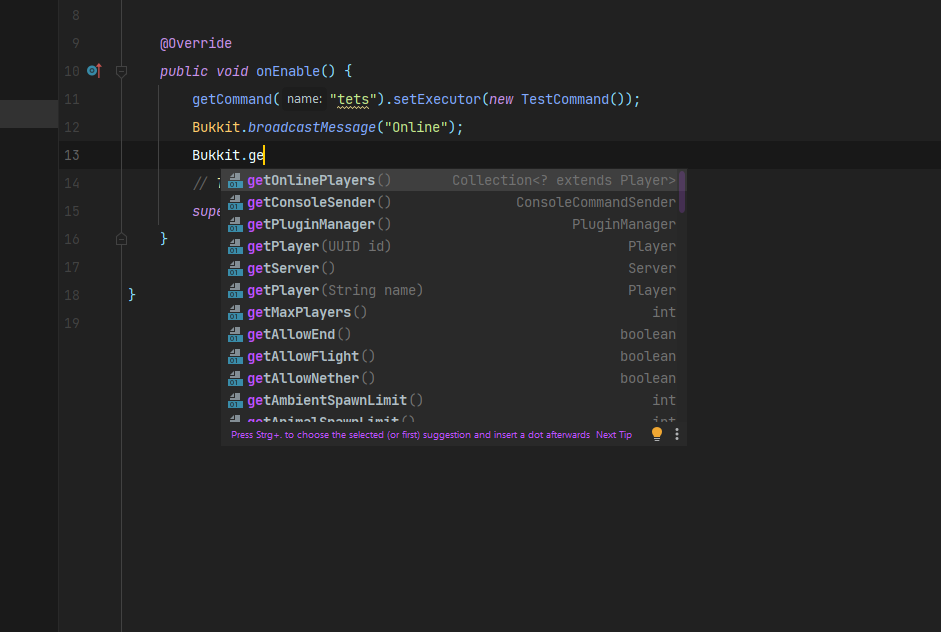This screenshot has width=941, height=632.
Task: Choose getConsoleSender() suggestion
Action: (x=319, y=202)
